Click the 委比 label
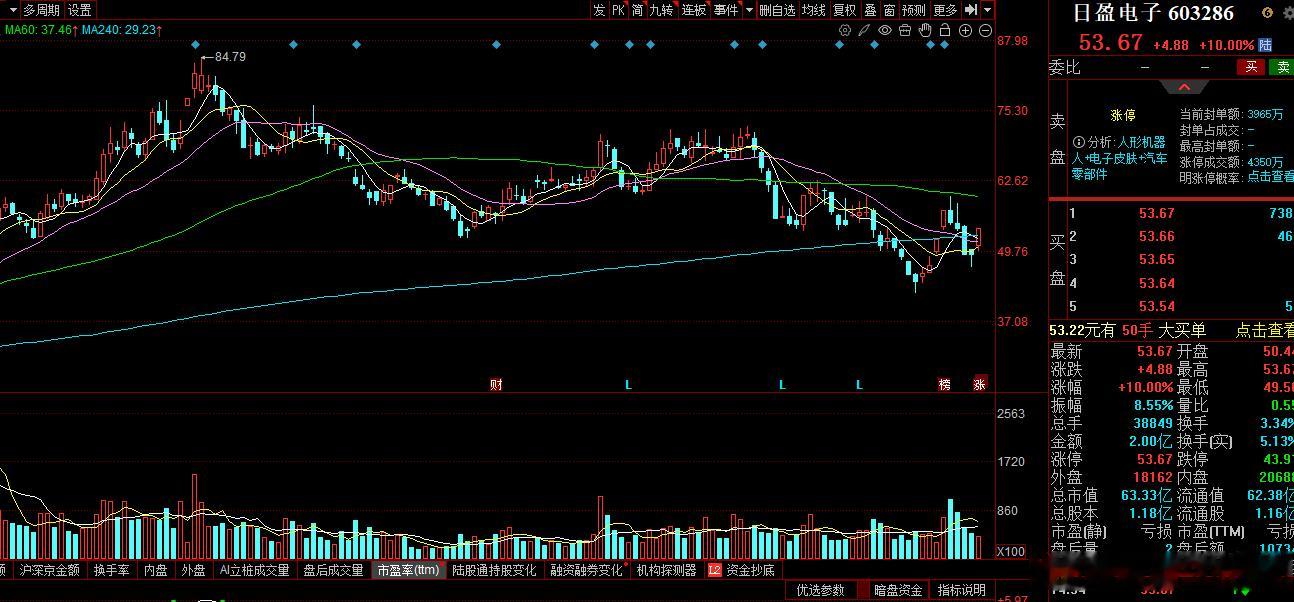Viewport: 1294px width, 602px height. point(1064,67)
